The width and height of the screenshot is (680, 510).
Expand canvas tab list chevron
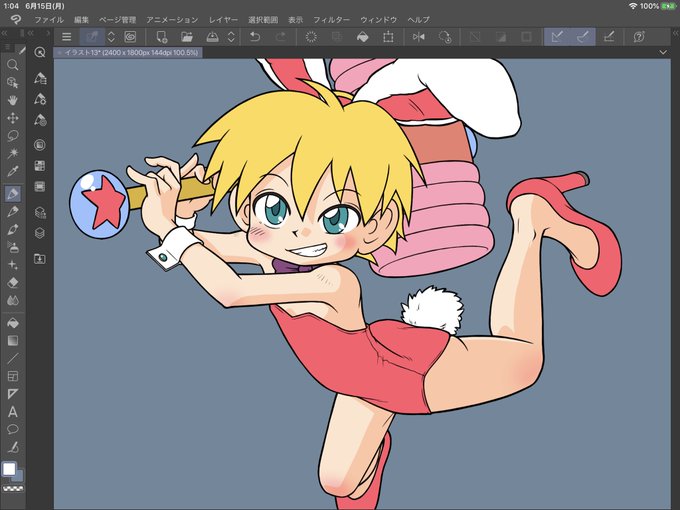663,52
